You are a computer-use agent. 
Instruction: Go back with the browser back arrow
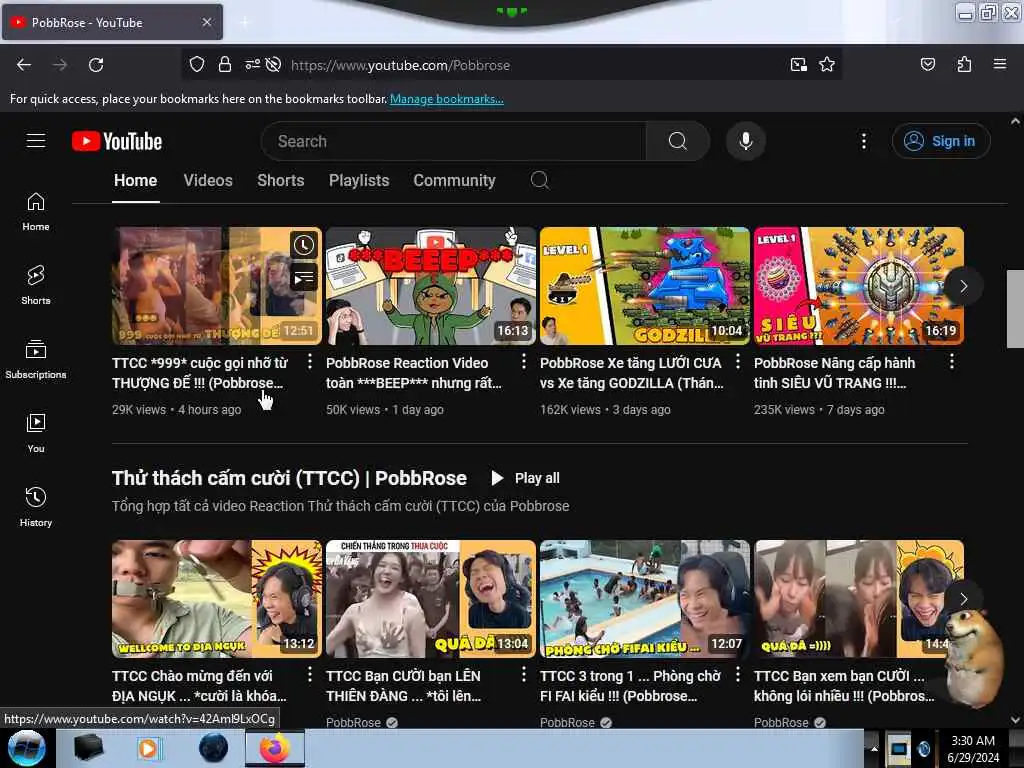pos(24,65)
